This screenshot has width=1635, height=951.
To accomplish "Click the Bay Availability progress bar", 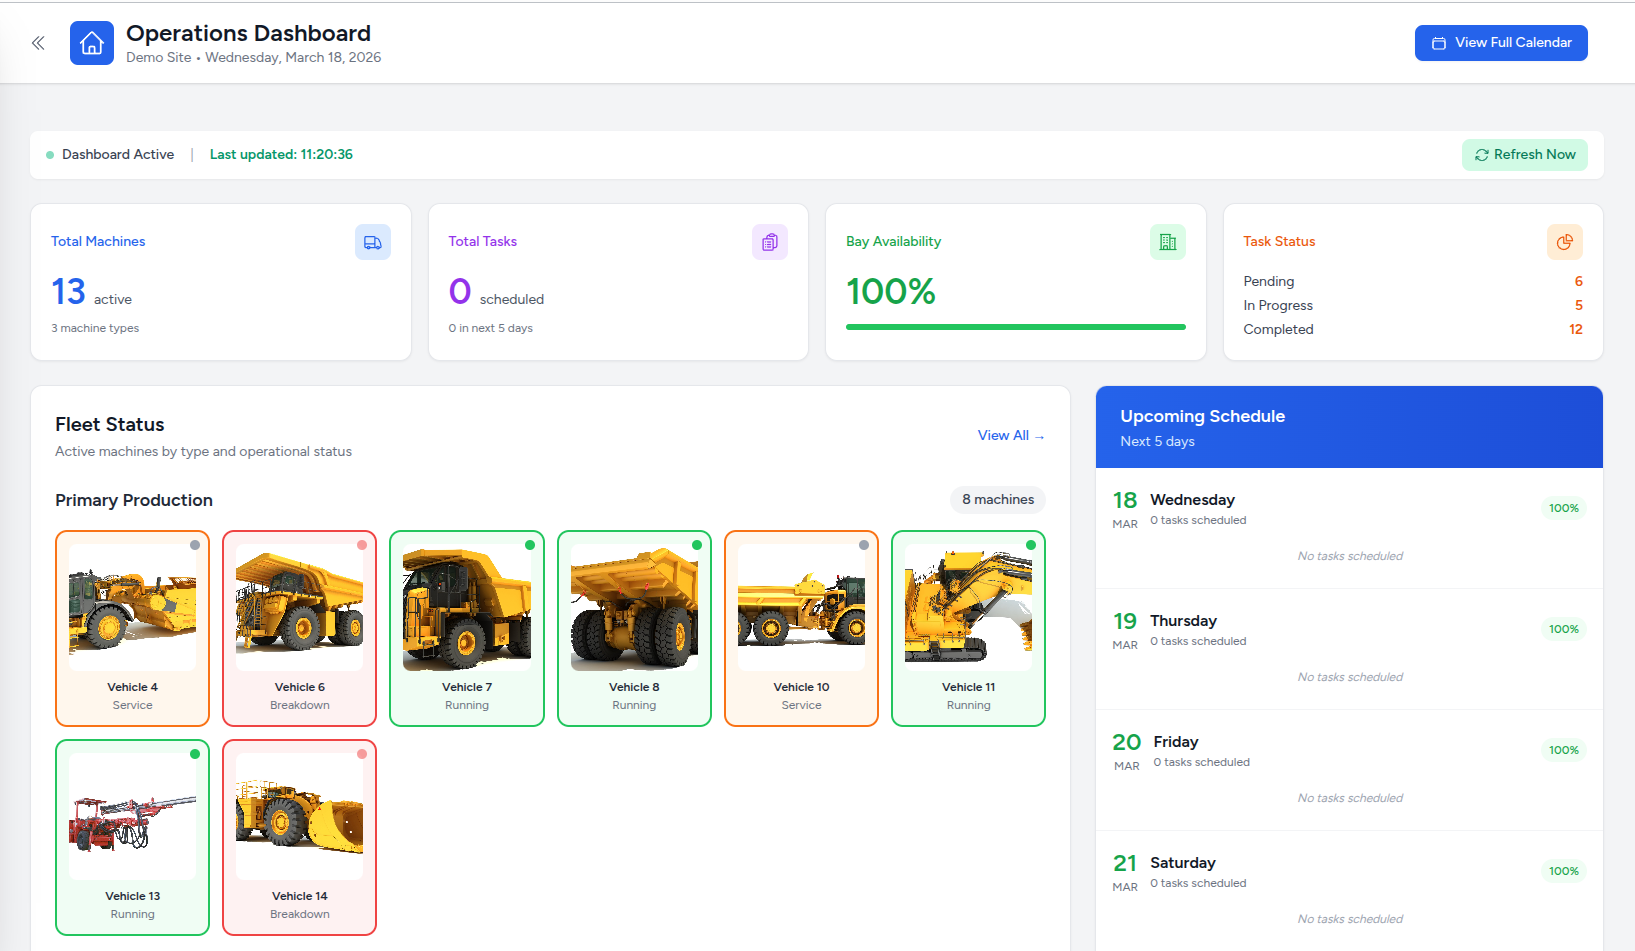I will pos(1015,326).
